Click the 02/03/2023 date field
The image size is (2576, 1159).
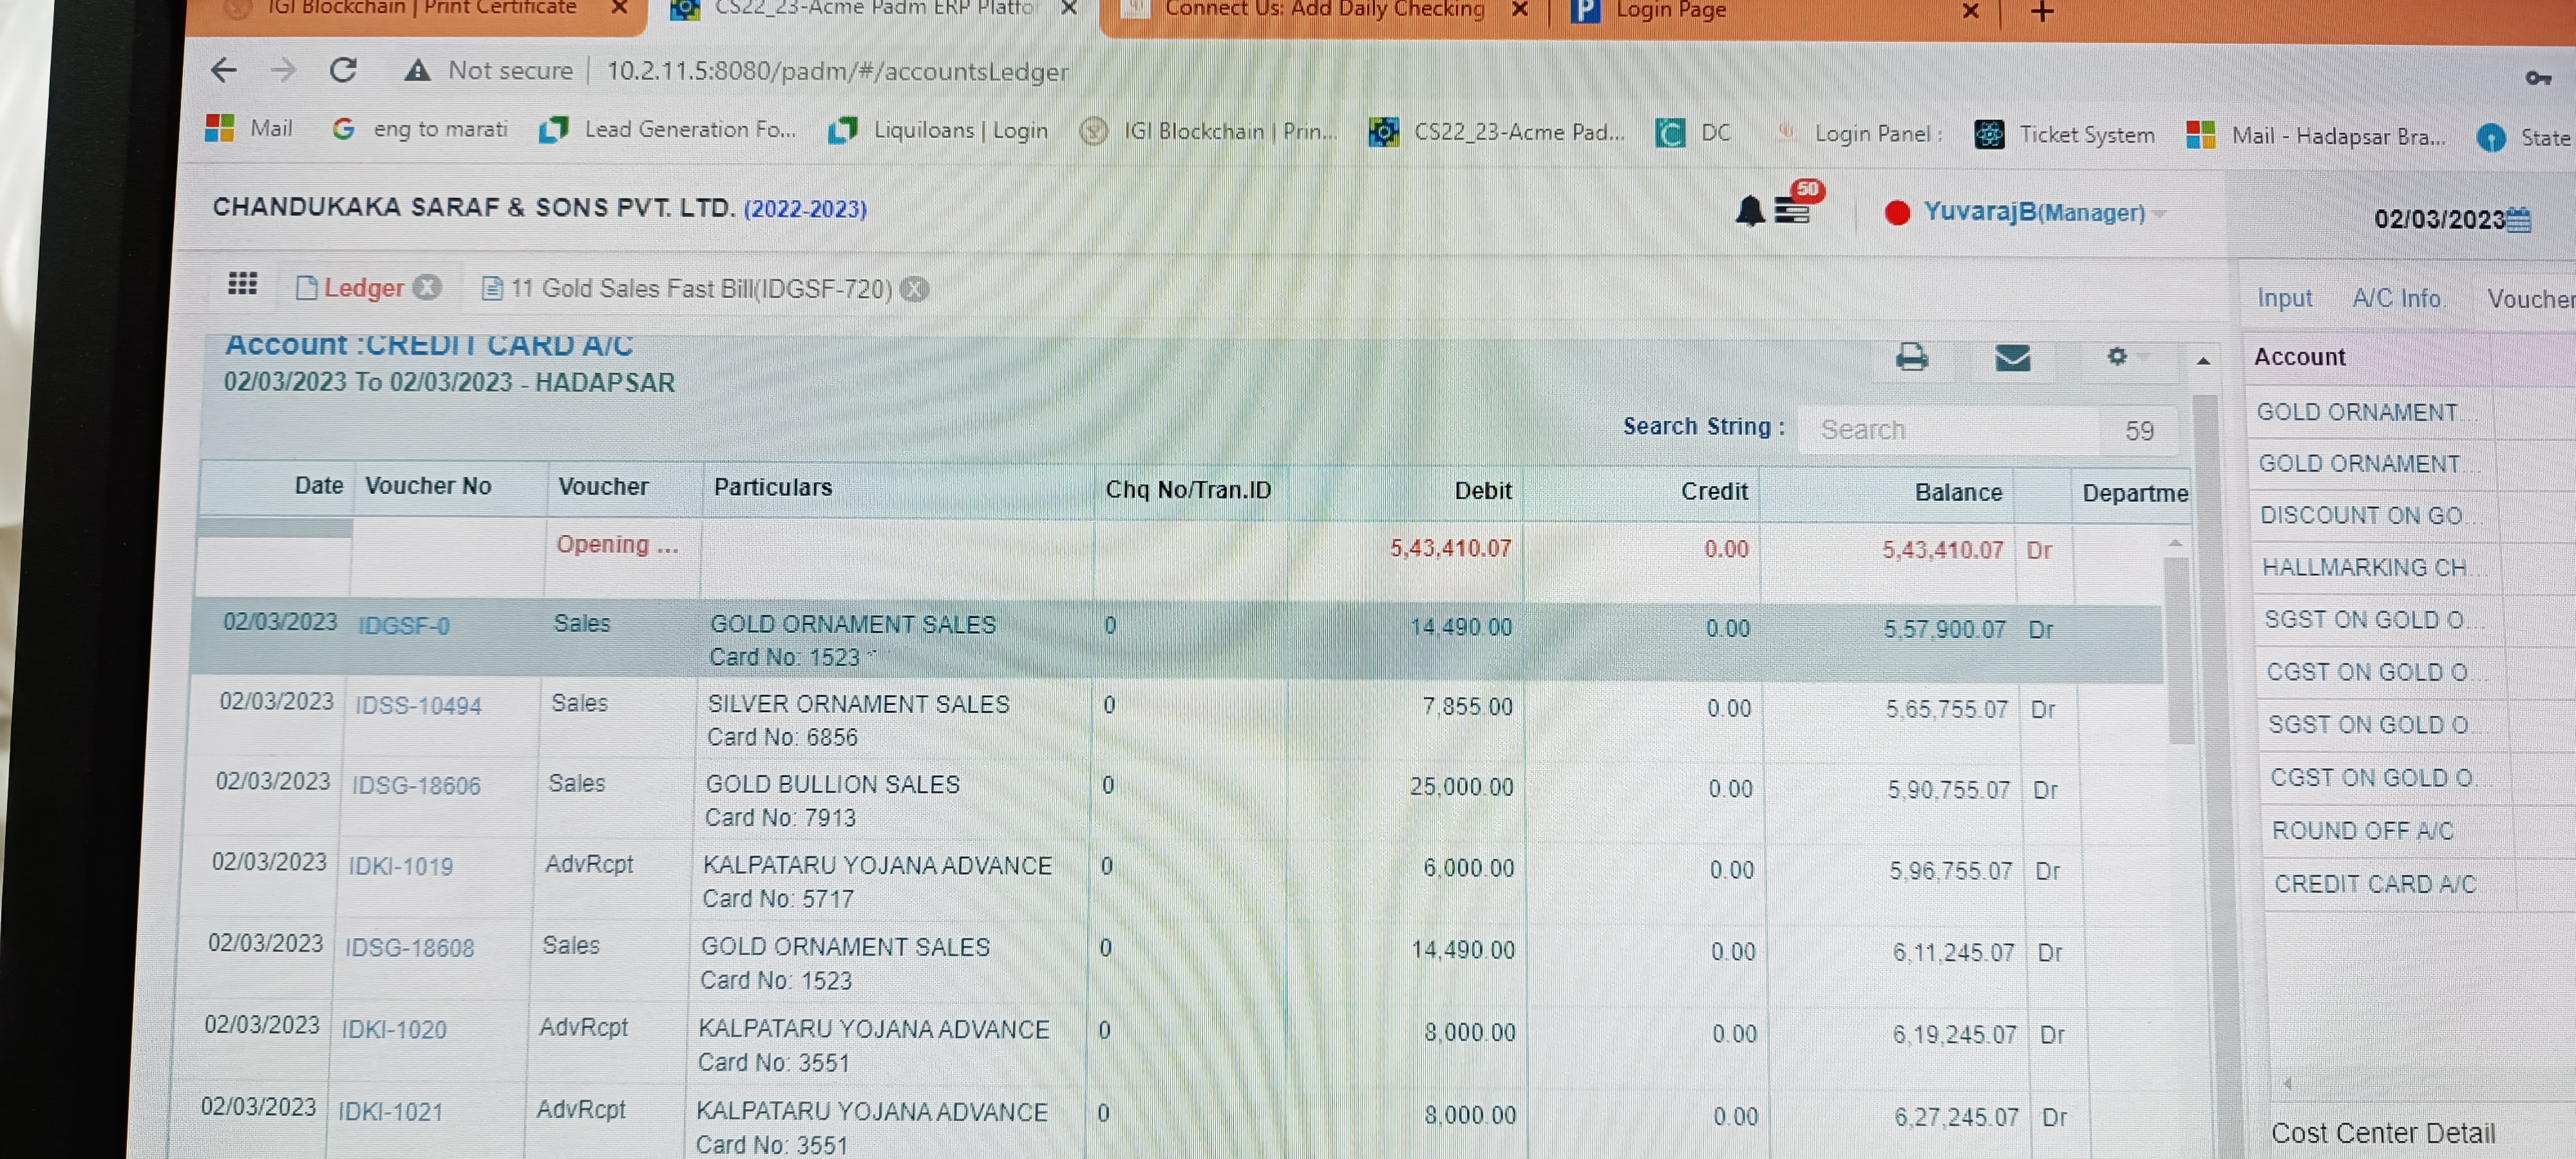tap(2439, 219)
